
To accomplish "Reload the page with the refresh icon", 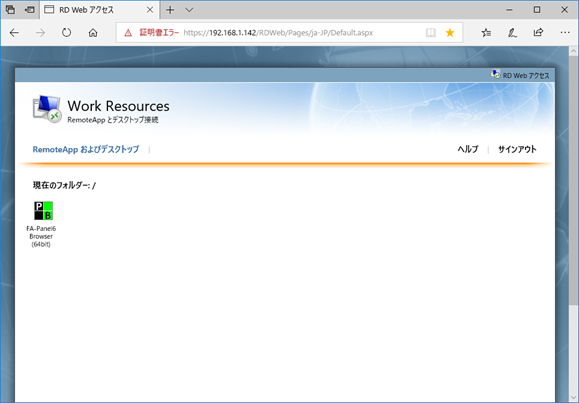I will click(66, 33).
